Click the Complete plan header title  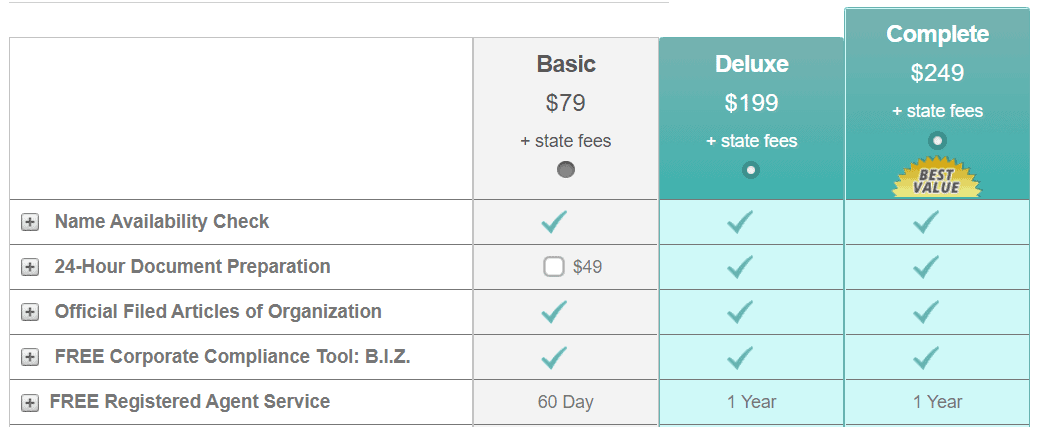click(937, 34)
